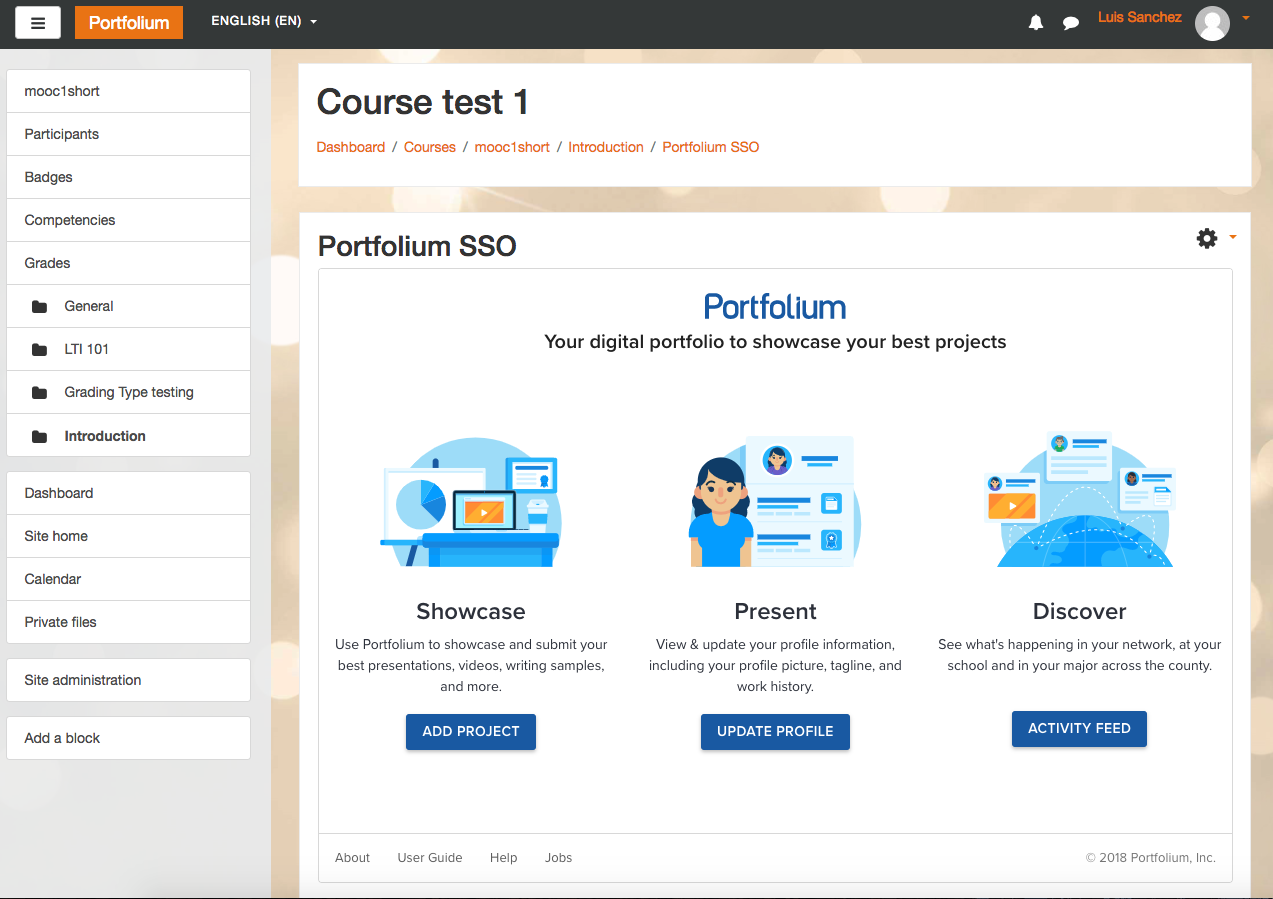Open the notifications bell icon

(1036, 22)
